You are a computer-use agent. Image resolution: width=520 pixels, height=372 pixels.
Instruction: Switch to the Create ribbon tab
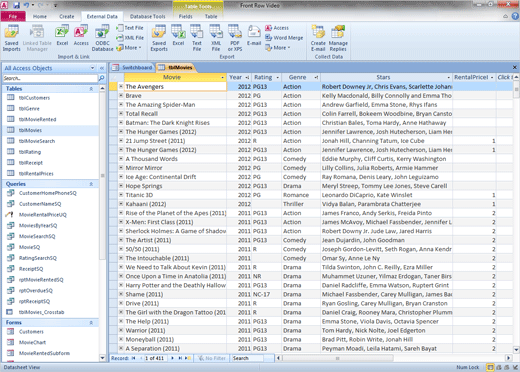pyautogui.click(x=67, y=16)
